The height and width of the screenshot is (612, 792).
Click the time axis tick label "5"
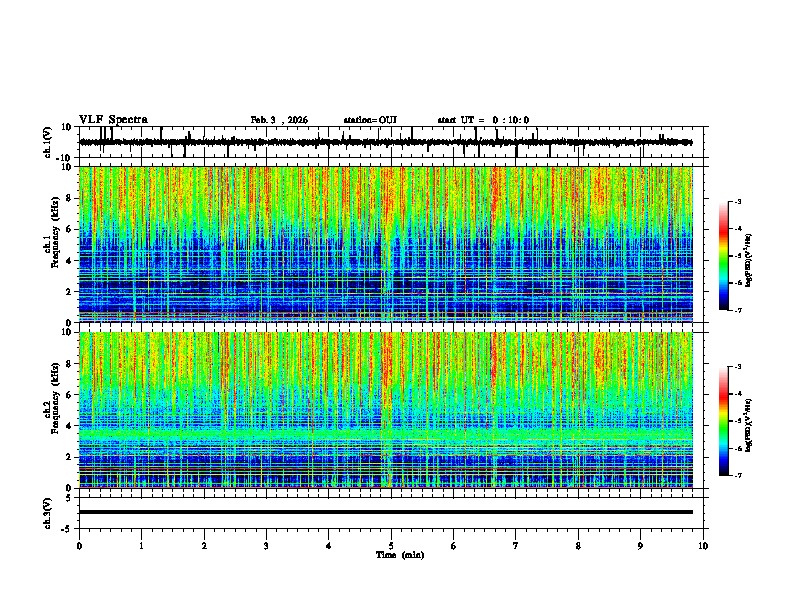click(391, 546)
